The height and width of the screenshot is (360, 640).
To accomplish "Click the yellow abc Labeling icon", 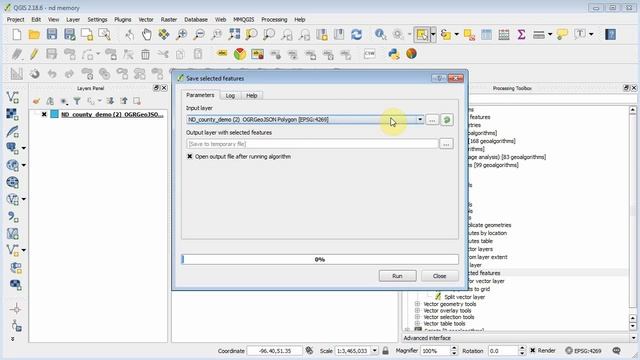I will (222, 54).
